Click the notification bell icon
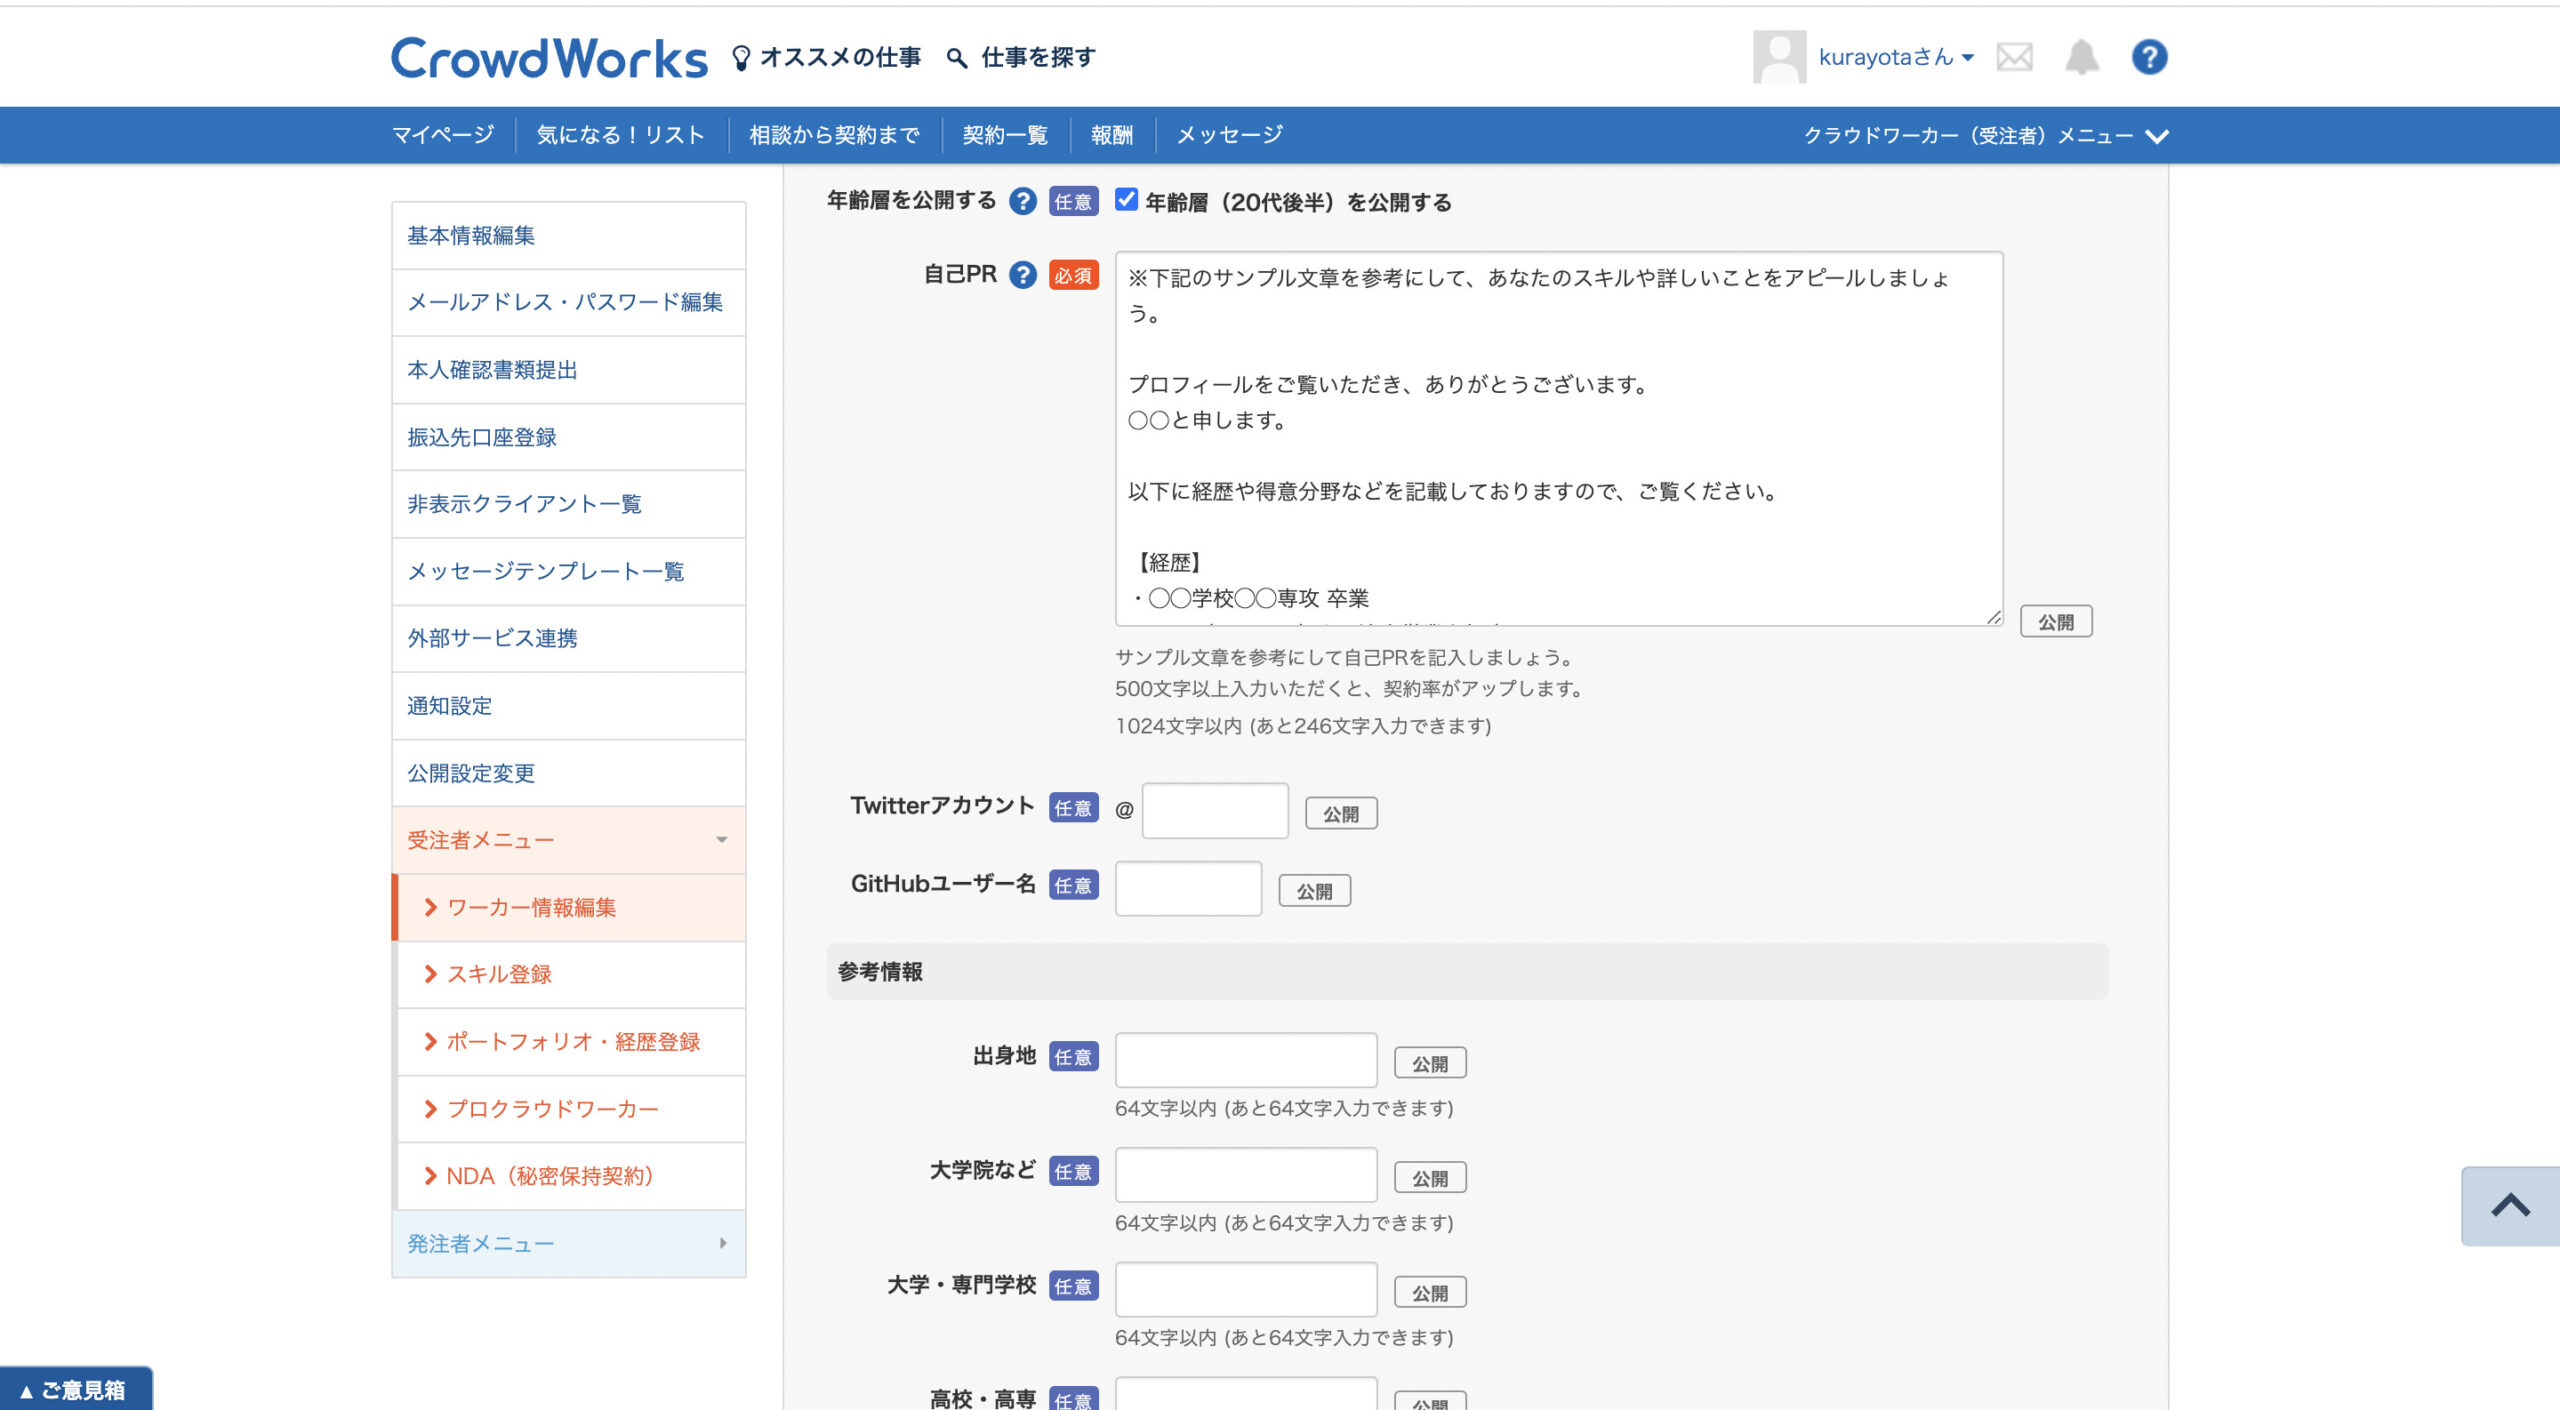Screen dimensions: 2560x1410 tap(2081, 57)
